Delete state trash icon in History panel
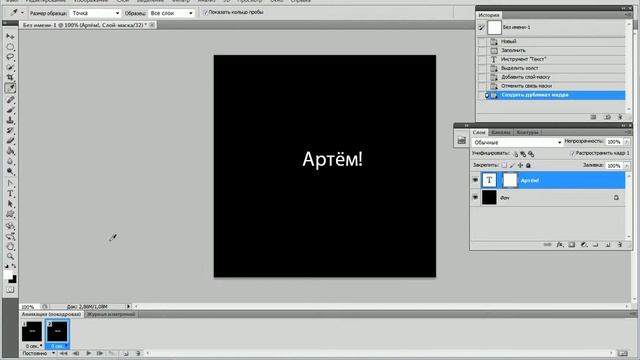640x360 pixels. tap(620, 117)
